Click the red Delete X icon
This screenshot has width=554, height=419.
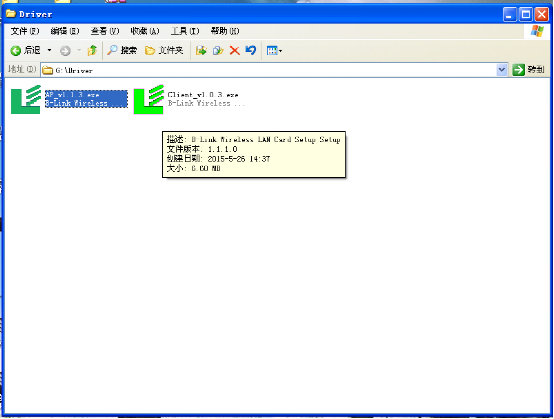[235, 51]
